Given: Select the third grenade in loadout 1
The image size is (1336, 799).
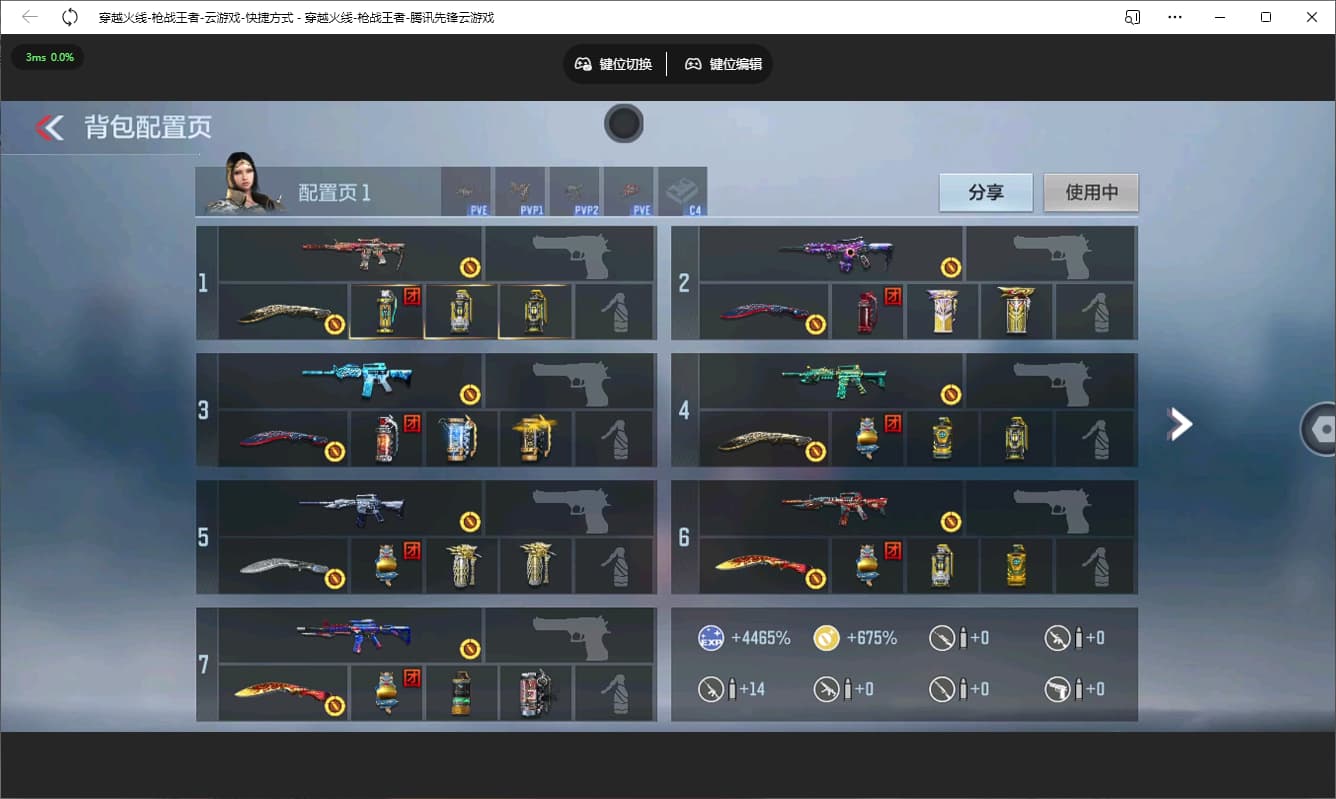Looking at the screenshot, I should 536,312.
